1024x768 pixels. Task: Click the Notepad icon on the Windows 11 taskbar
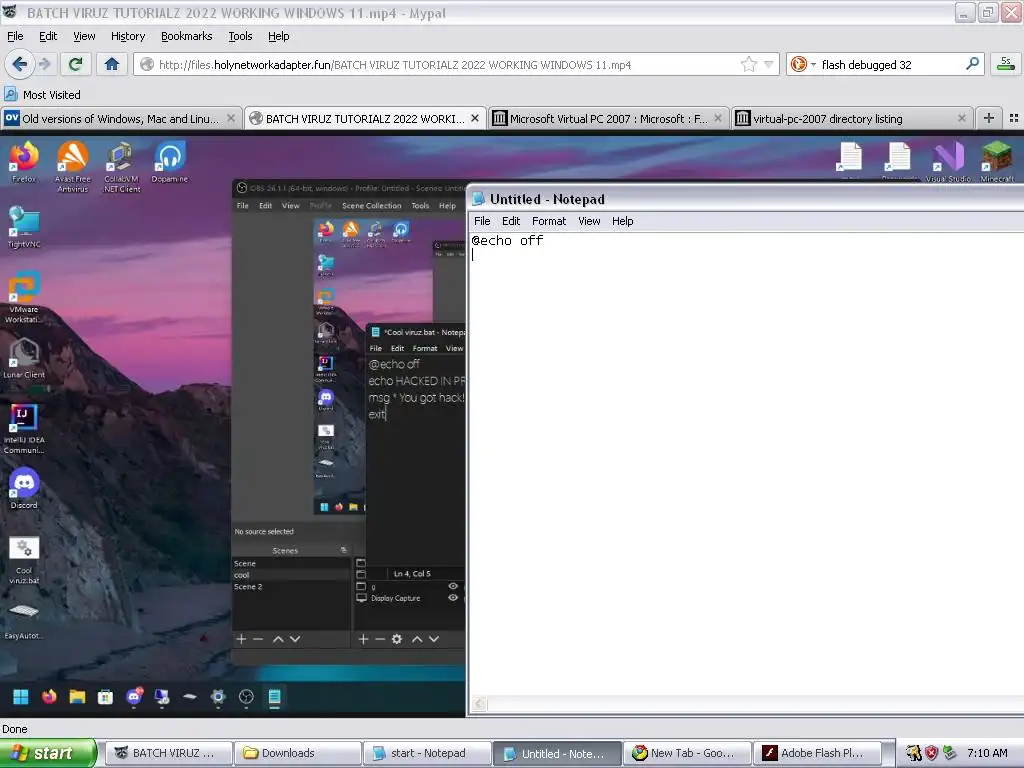(x=274, y=697)
